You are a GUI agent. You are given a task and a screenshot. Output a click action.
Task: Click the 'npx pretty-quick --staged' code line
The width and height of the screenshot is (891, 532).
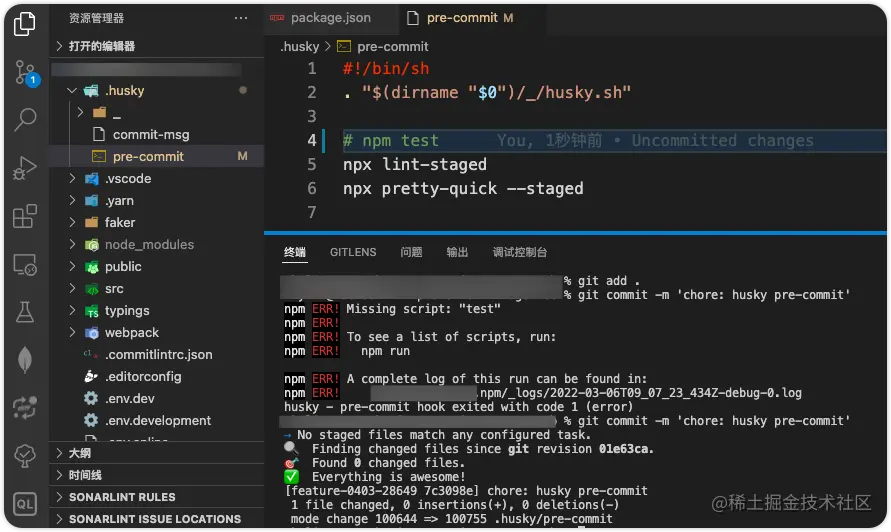point(463,189)
